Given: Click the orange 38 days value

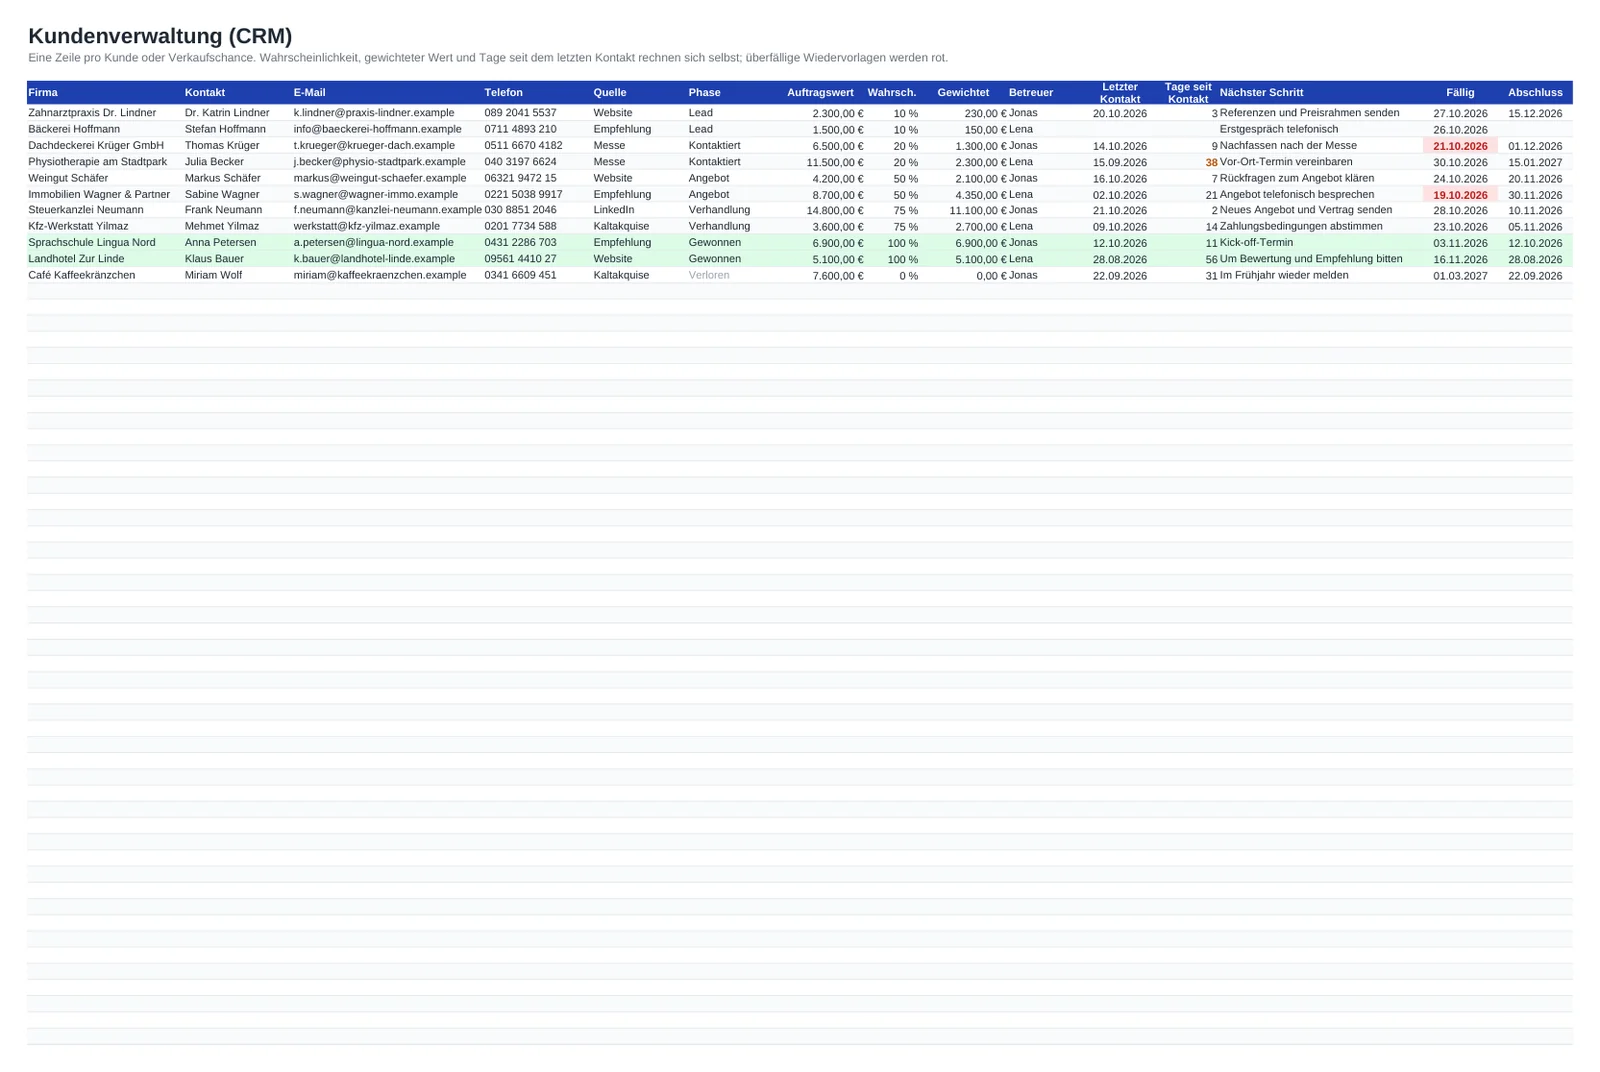Looking at the screenshot, I should click(x=1211, y=162).
